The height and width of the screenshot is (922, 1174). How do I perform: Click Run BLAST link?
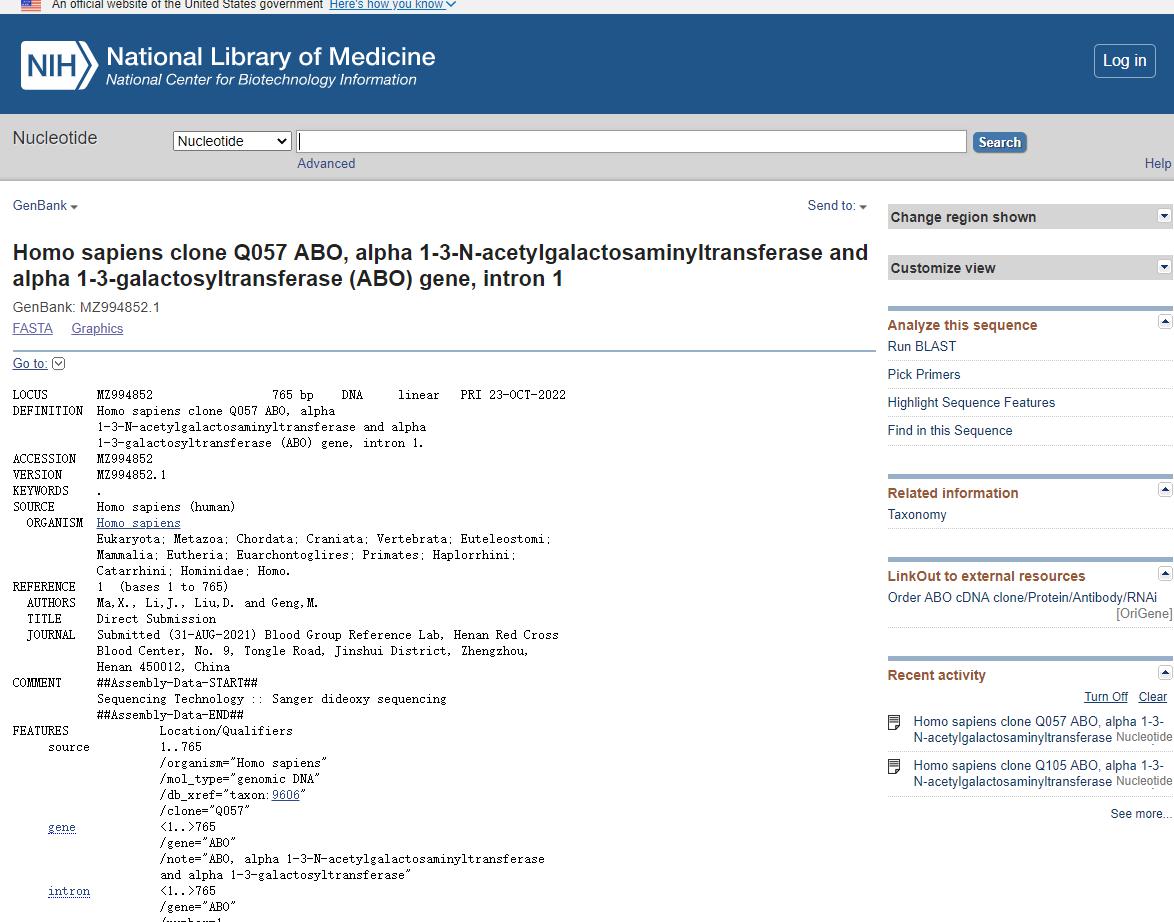tap(921, 346)
